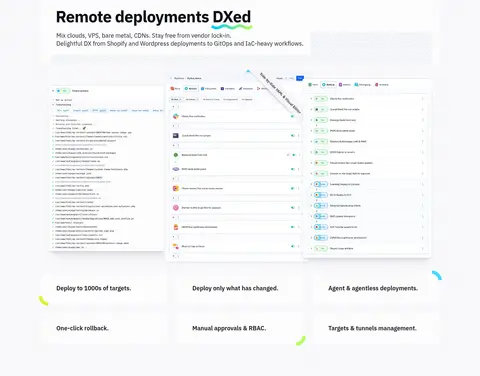The width and height of the screenshot is (480, 376).
Task: Click the first blue status pill in right panel
Action: [321, 184]
